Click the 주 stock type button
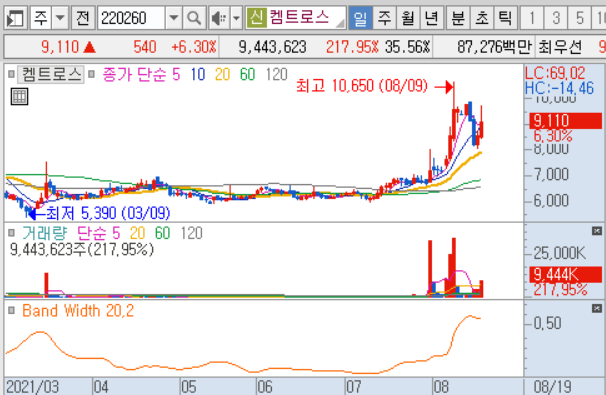 tap(41, 18)
